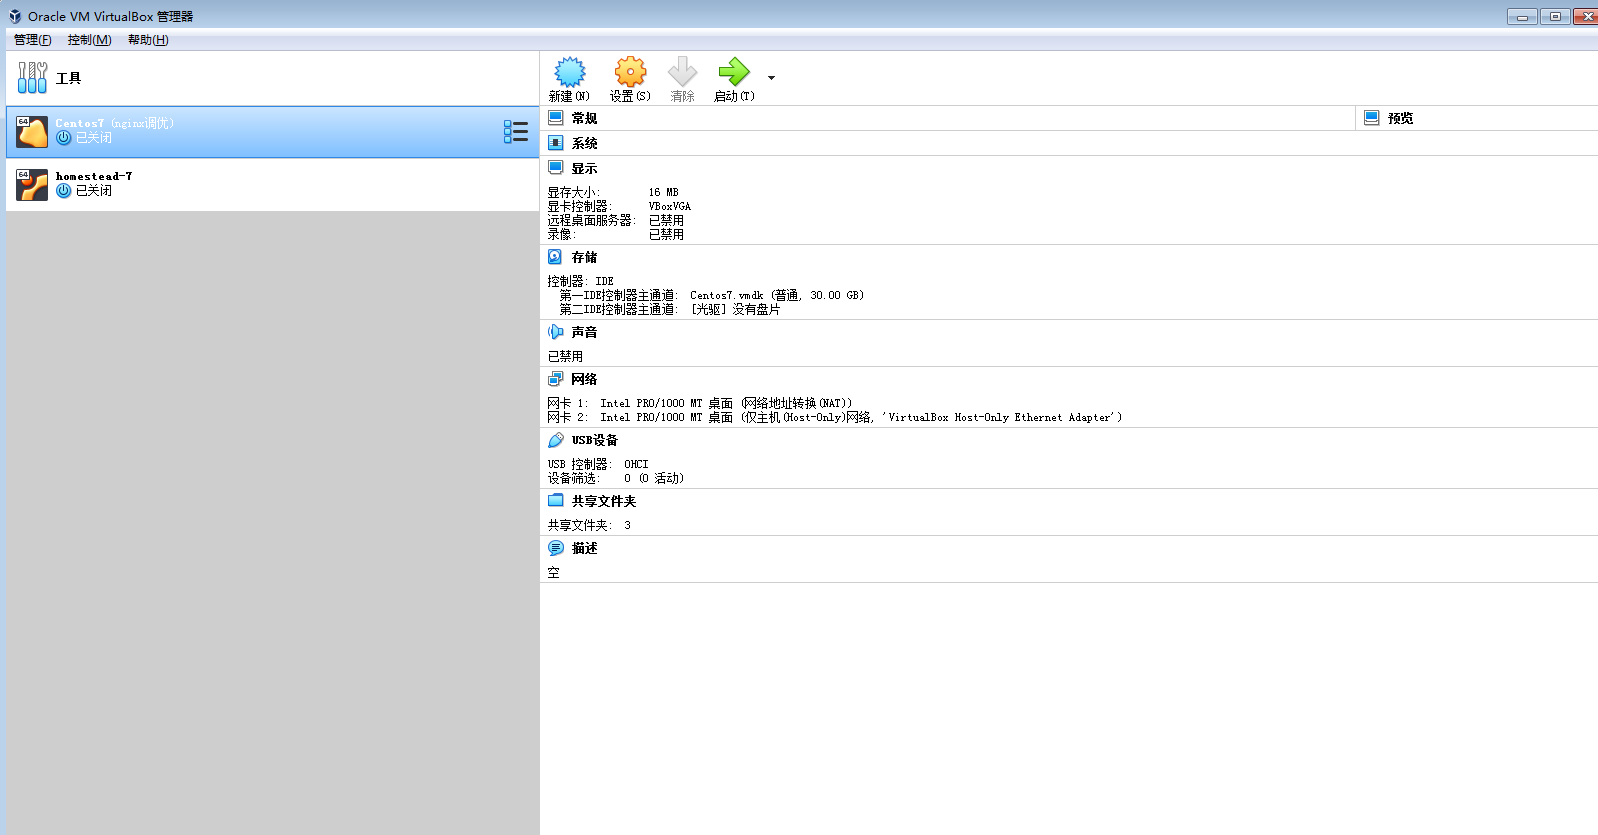The width and height of the screenshot is (1598, 835).
Task: Click the USB设备 plug icon
Action: [x=556, y=440]
